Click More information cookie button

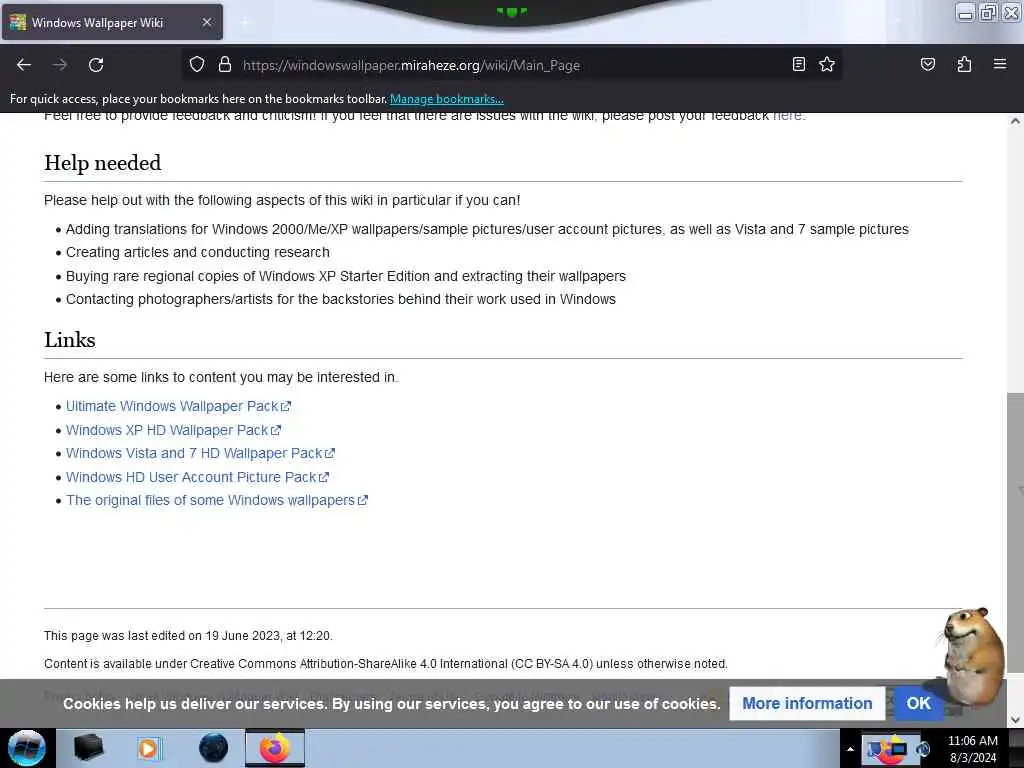pyautogui.click(x=807, y=703)
